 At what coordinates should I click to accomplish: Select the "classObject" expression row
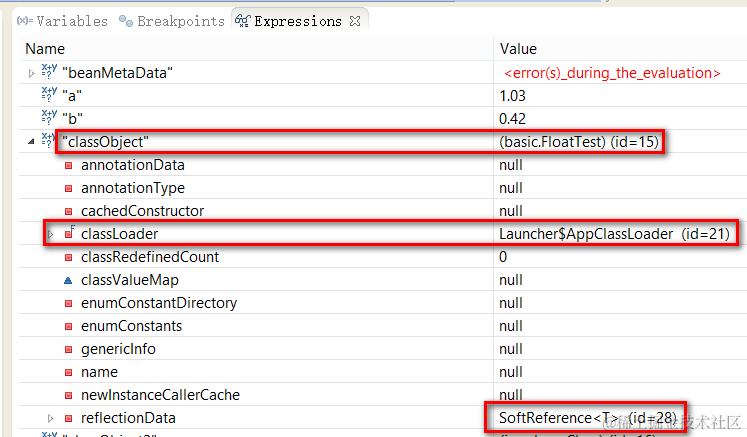[383, 142]
